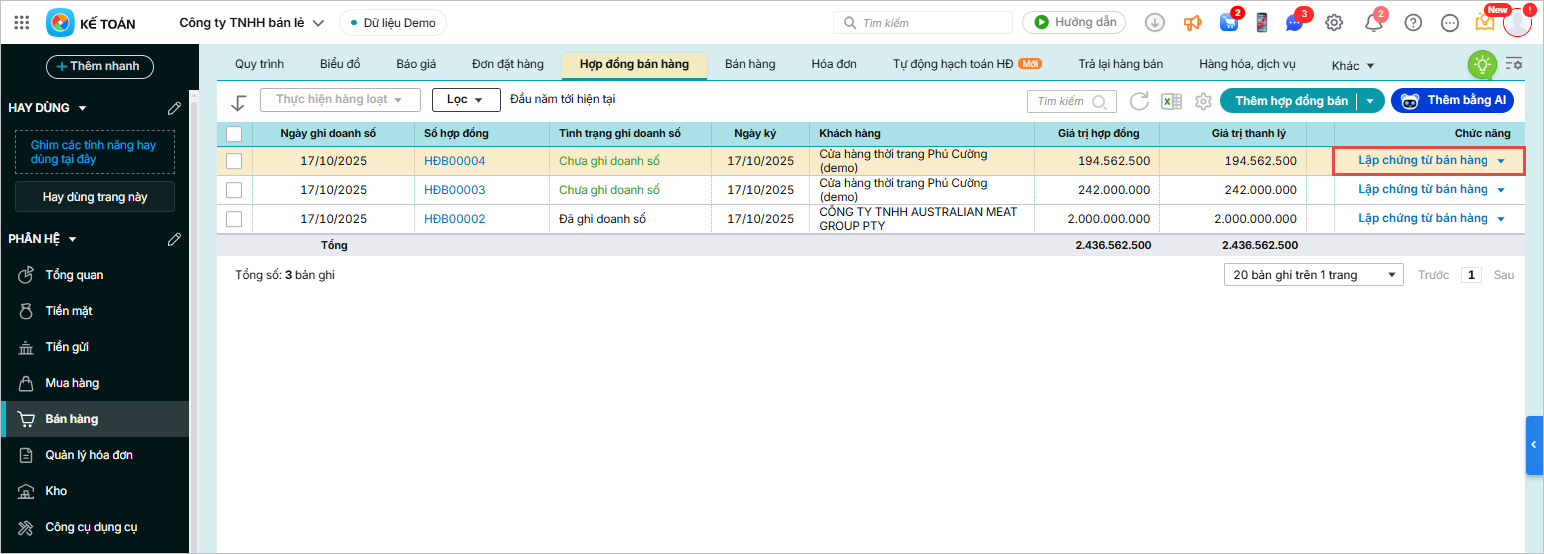The width and height of the screenshot is (1544, 554).
Task: Select the checkbox for contract HĐB00002
Action: click(x=234, y=219)
